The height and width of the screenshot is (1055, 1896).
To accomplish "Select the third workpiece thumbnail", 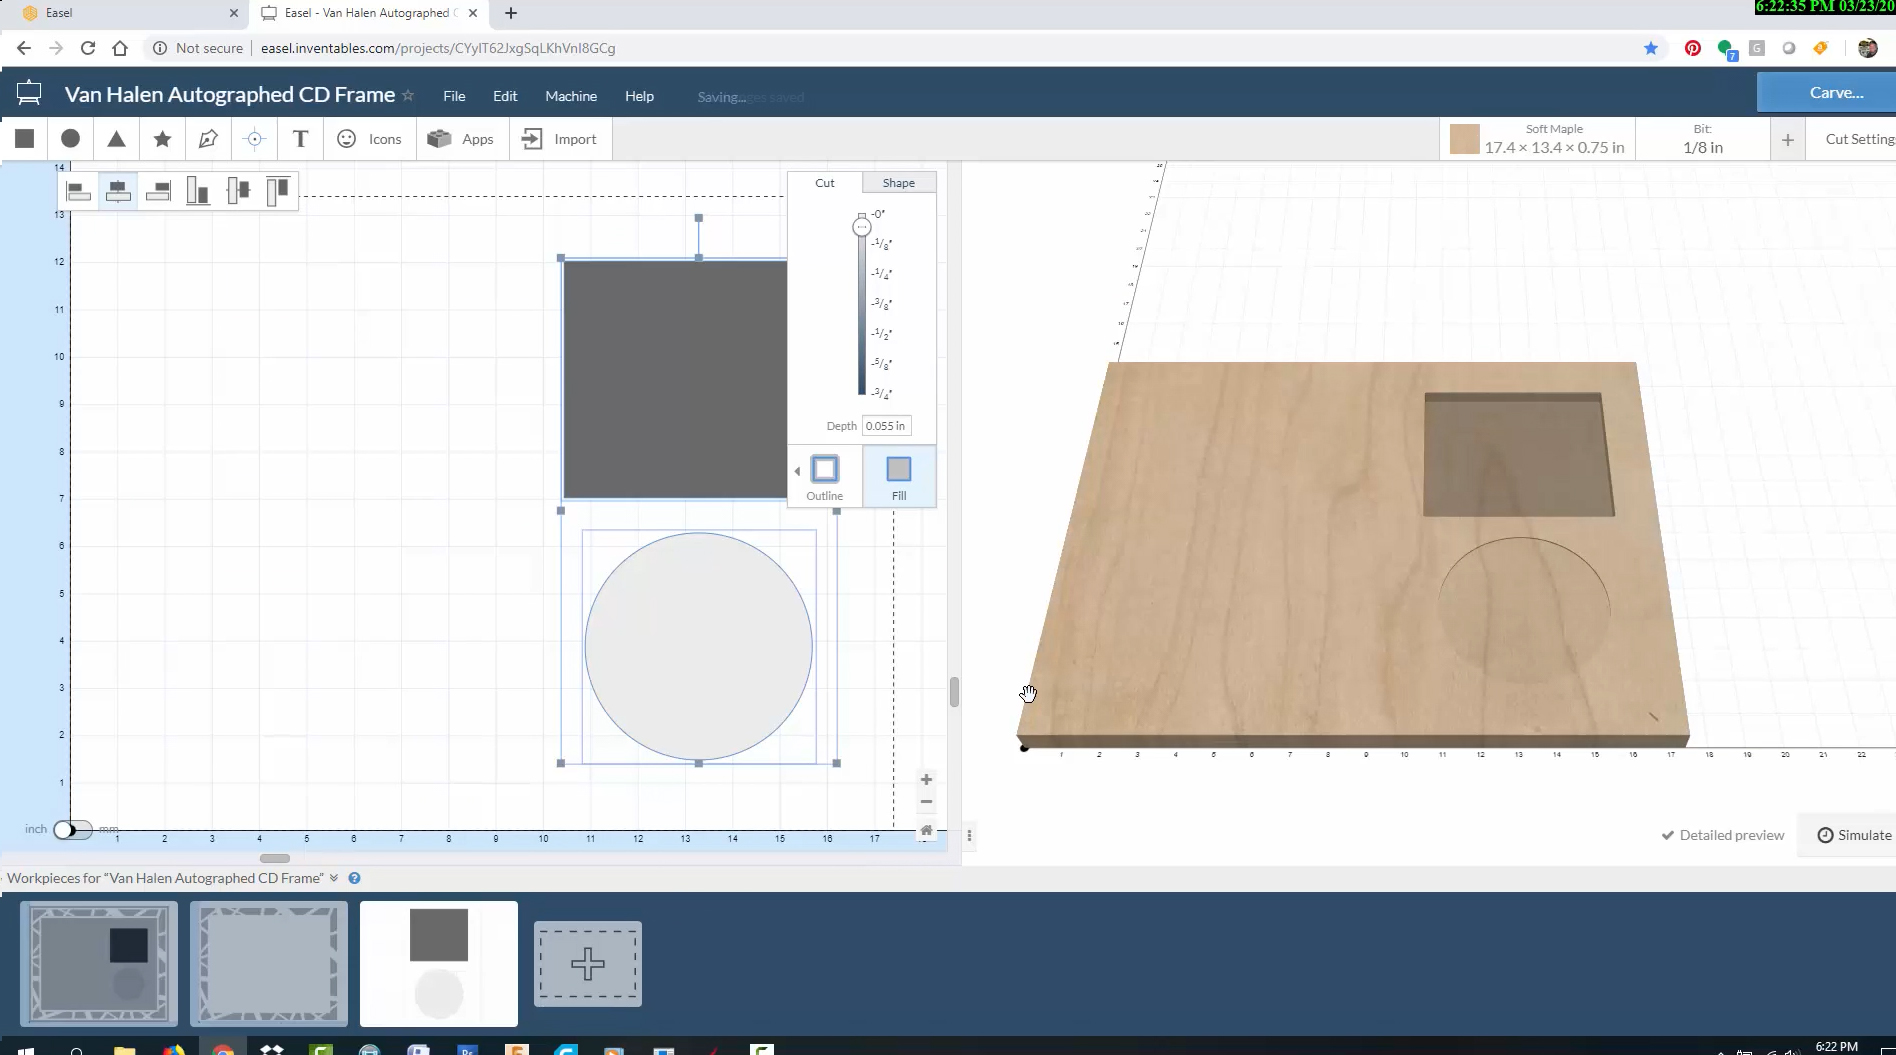I will point(439,964).
